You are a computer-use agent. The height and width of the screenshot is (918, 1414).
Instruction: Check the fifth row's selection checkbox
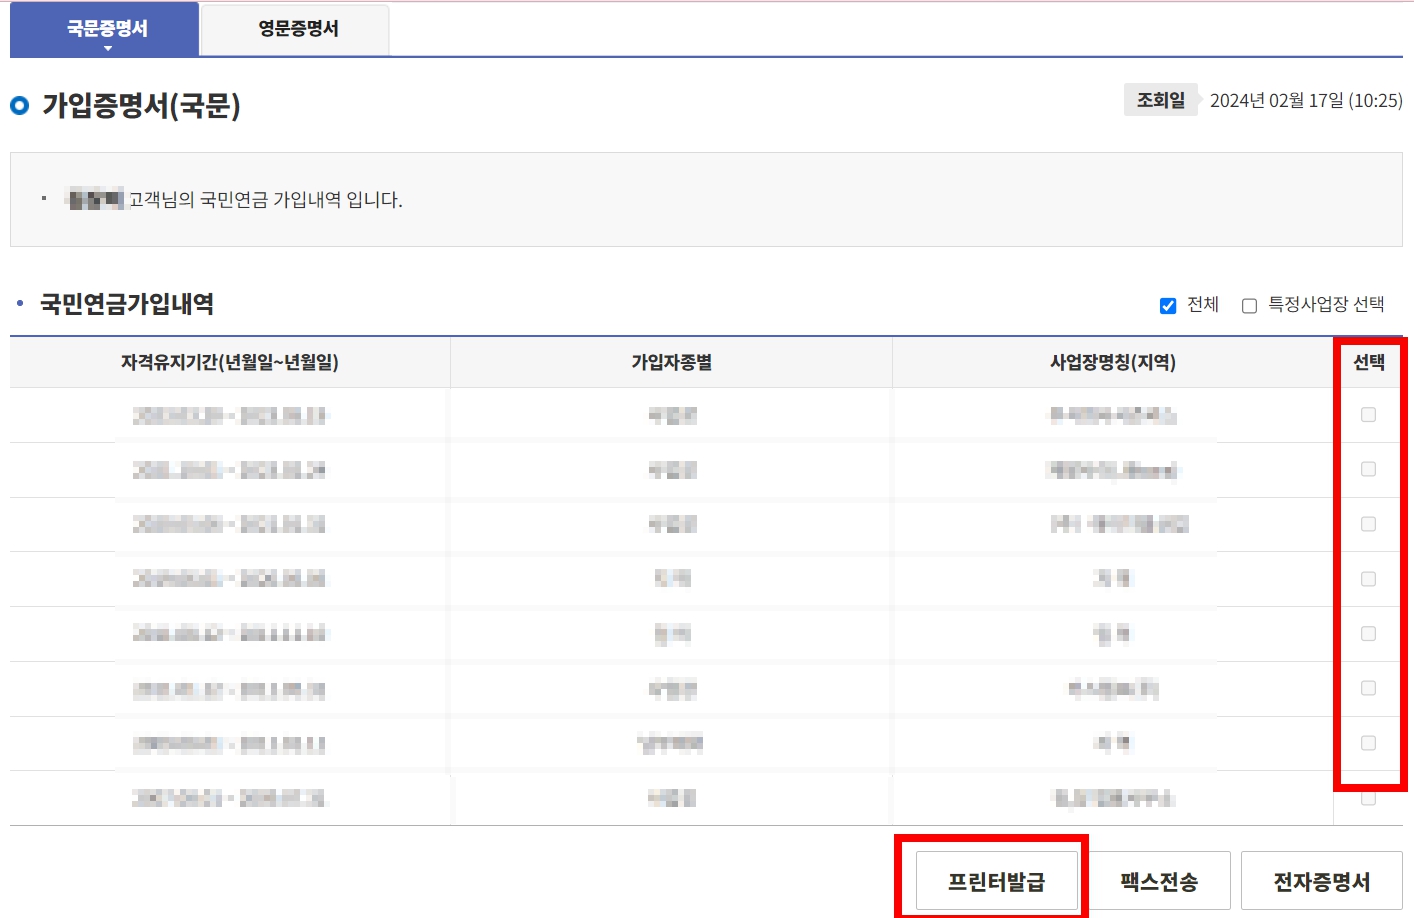[1368, 633]
